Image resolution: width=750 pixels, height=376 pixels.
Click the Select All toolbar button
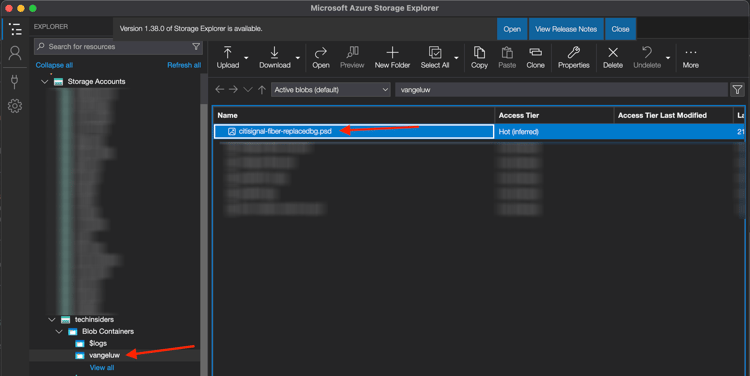435,58
